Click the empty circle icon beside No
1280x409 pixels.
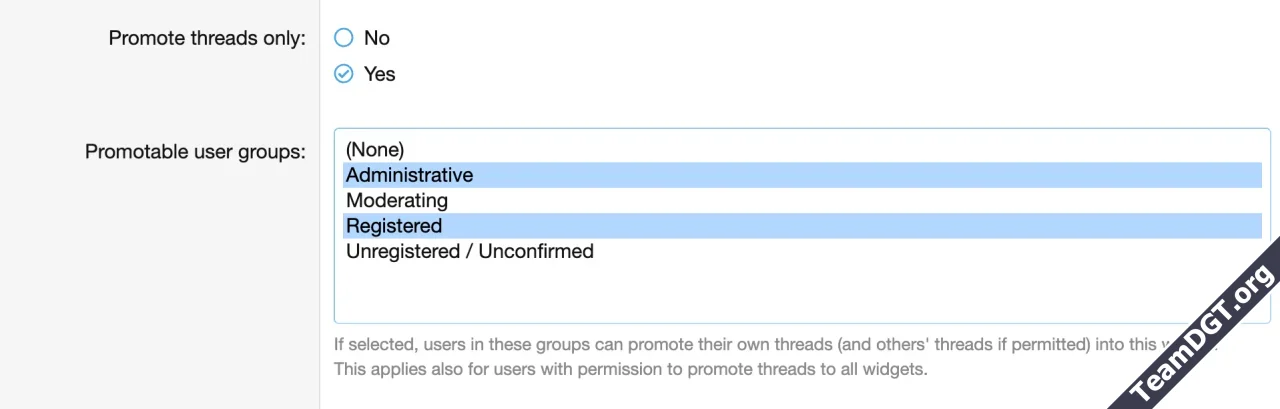pyautogui.click(x=344, y=38)
